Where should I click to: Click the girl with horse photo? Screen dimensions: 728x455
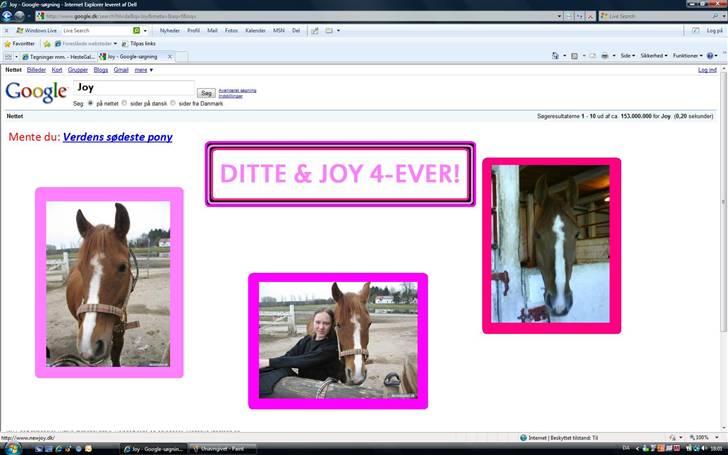click(338, 340)
